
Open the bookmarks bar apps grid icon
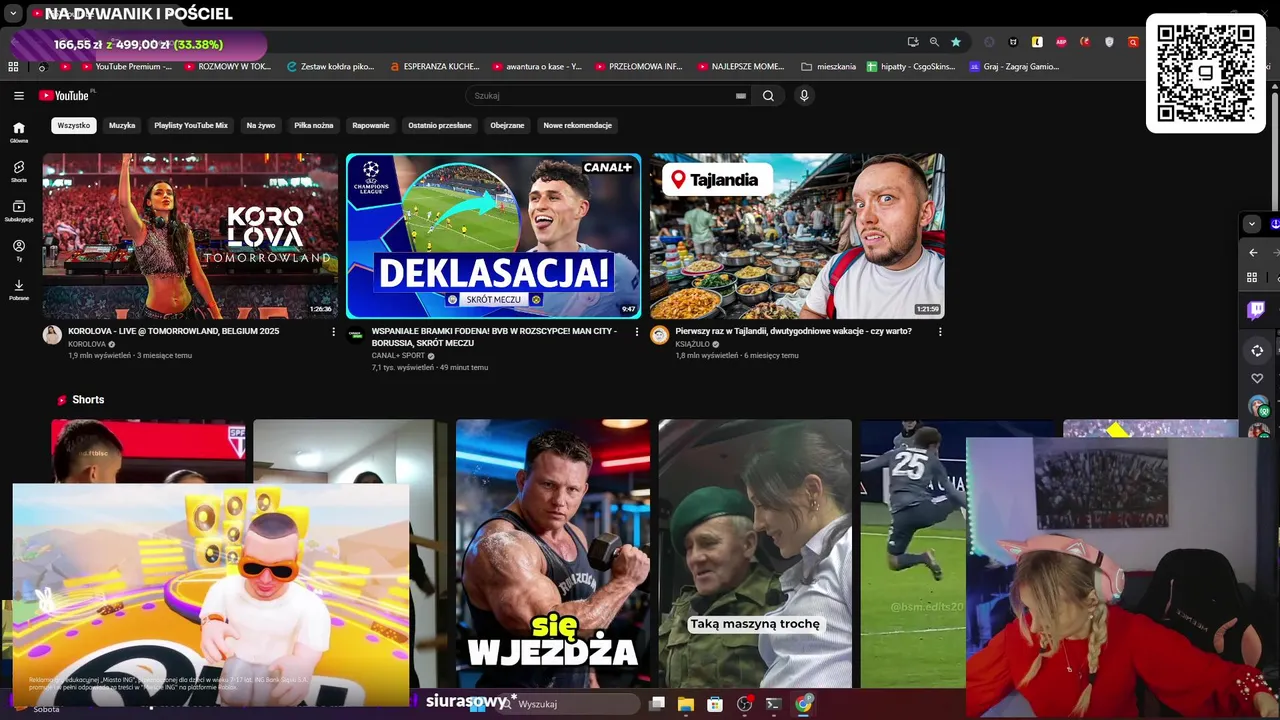[13, 67]
